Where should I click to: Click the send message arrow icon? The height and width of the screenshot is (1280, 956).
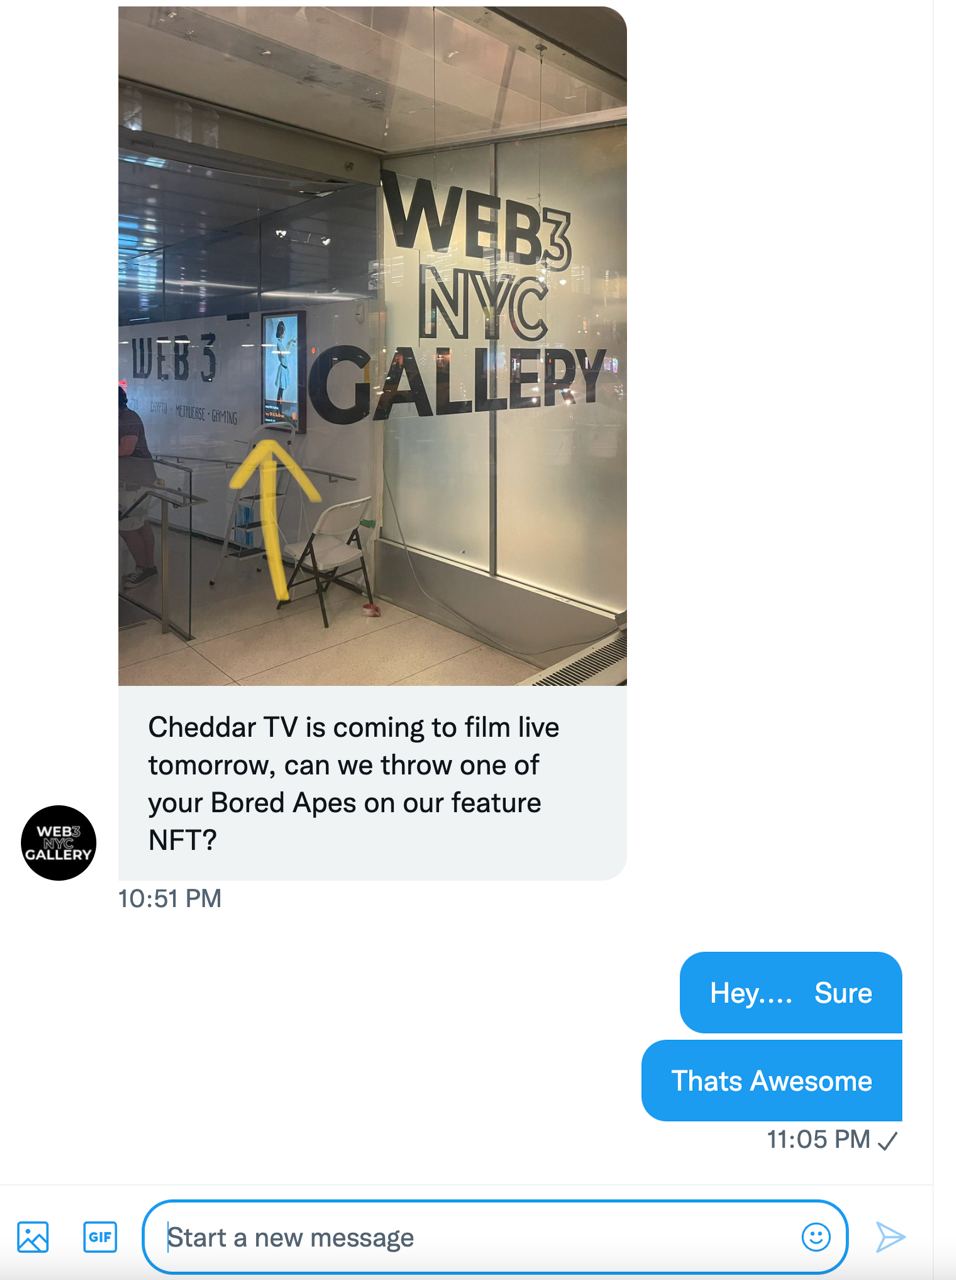[x=890, y=1237]
